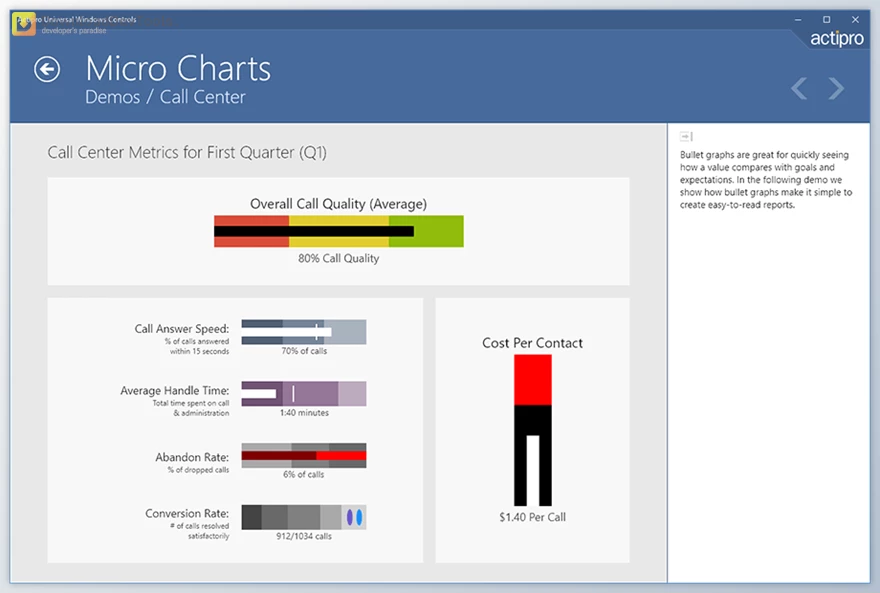The width and height of the screenshot is (880, 593).
Task: Select the Demos / Call Center subtitle
Action: pyautogui.click(x=165, y=97)
